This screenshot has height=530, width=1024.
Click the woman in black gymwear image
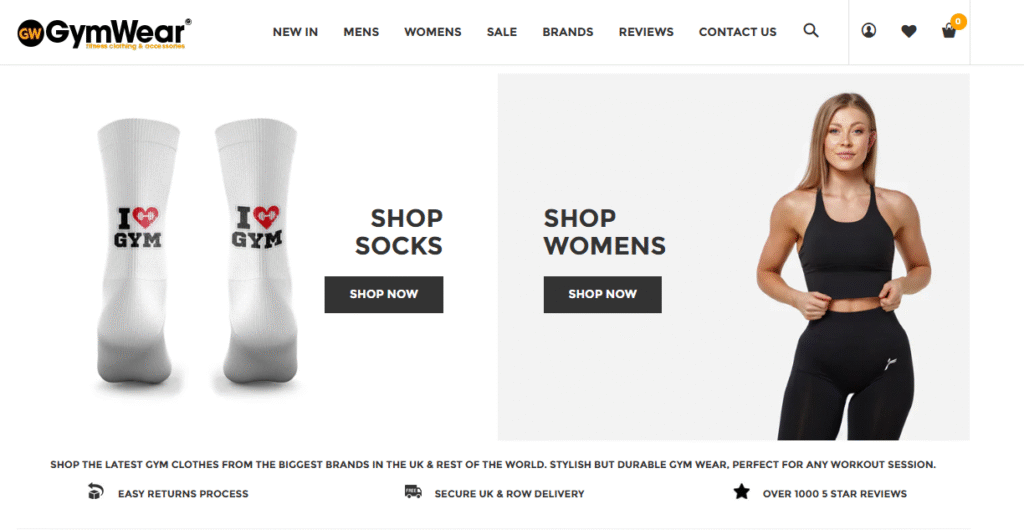coord(842,266)
